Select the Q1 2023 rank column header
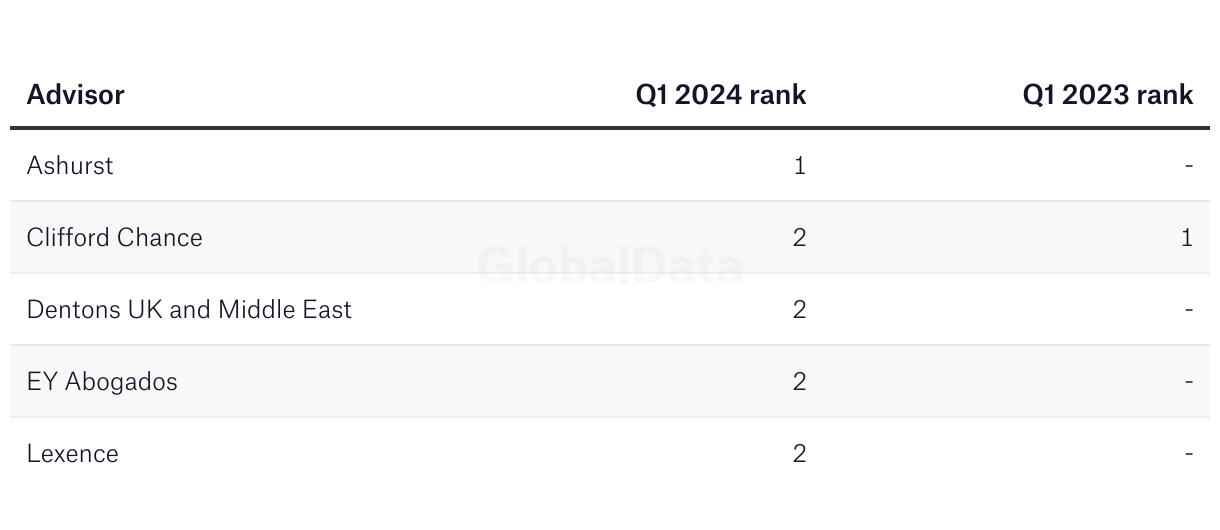1220x530 pixels. pyautogui.click(x=1108, y=95)
